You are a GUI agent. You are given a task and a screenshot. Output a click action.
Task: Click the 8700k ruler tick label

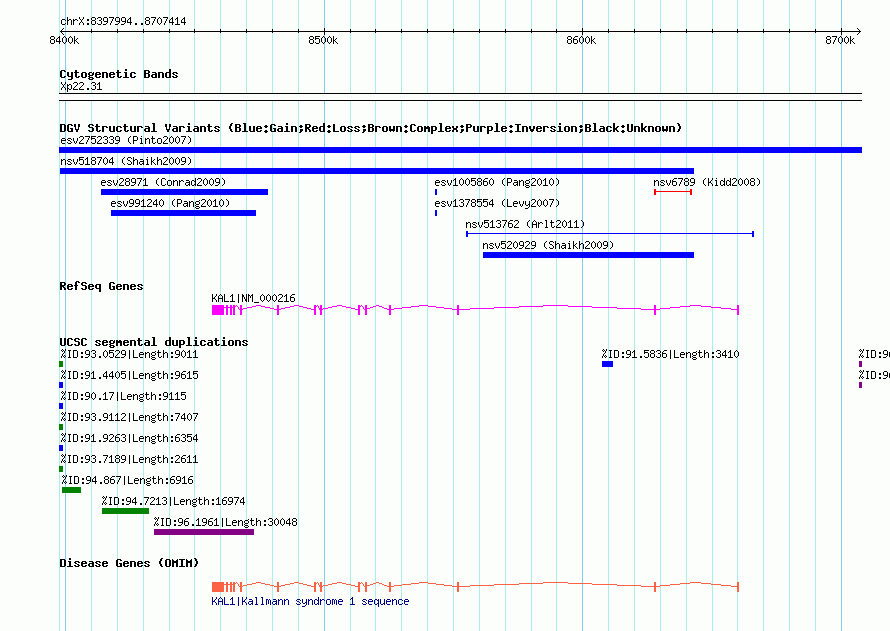tap(840, 40)
